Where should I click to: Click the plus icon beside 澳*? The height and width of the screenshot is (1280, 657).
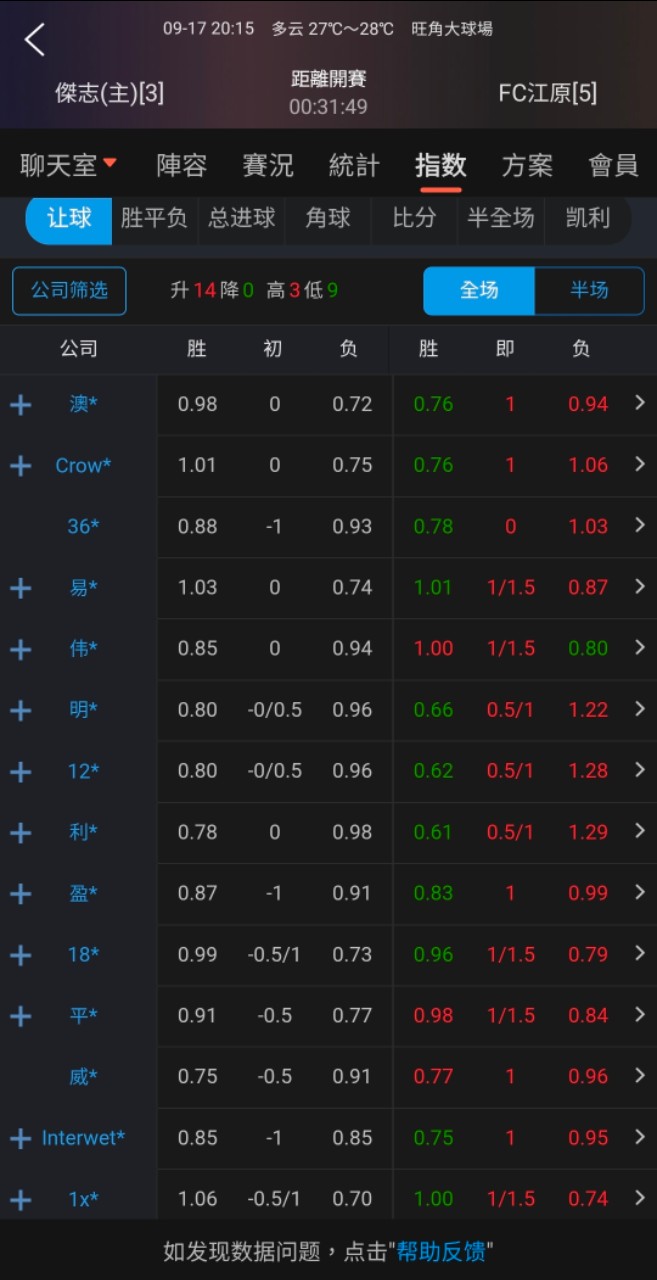pos(20,405)
